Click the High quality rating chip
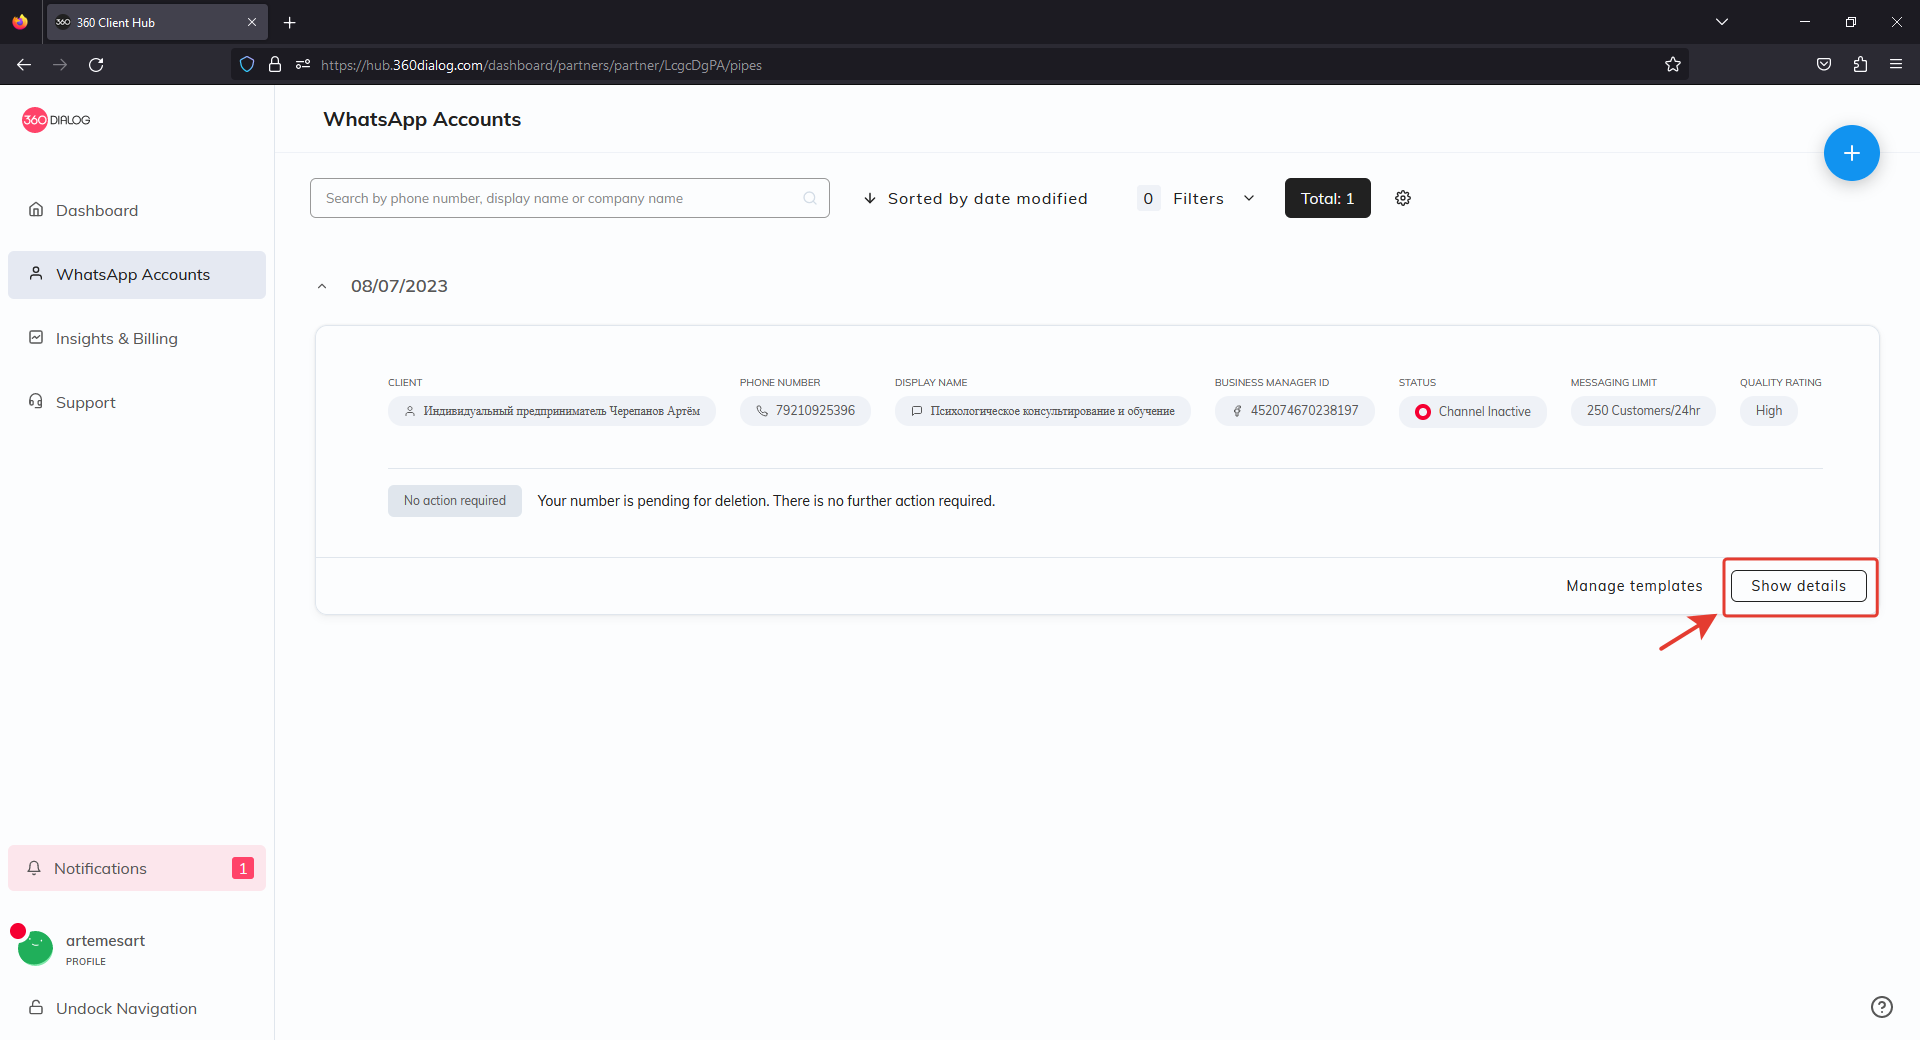 coord(1768,411)
